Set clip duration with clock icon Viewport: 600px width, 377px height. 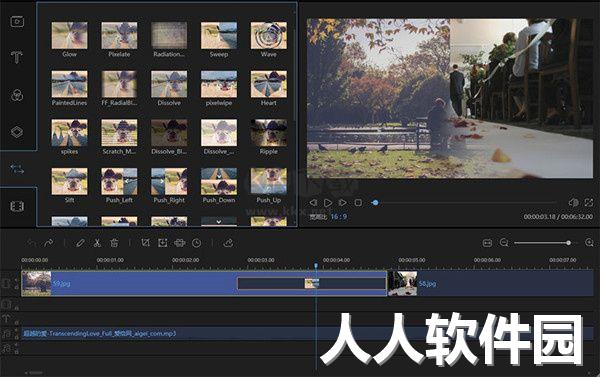point(197,243)
